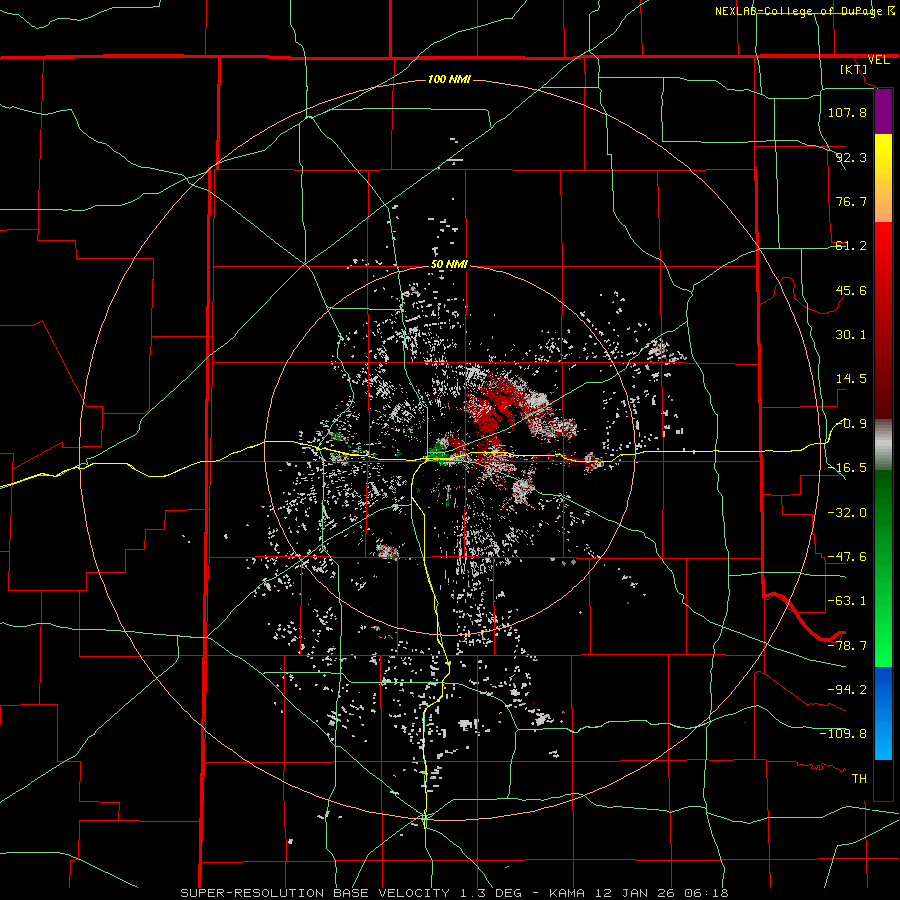
Task: Click the NEXLAB-College of DuPage watermark text
Action: click(801, 11)
